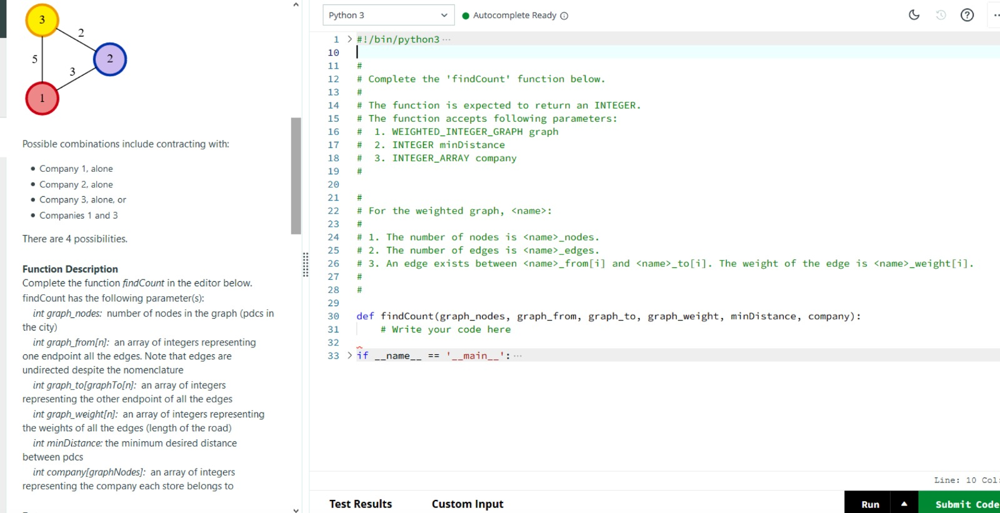Open editor help question mark icon
This screenshot has height=513, width=1000.
(x=967, y=15)
